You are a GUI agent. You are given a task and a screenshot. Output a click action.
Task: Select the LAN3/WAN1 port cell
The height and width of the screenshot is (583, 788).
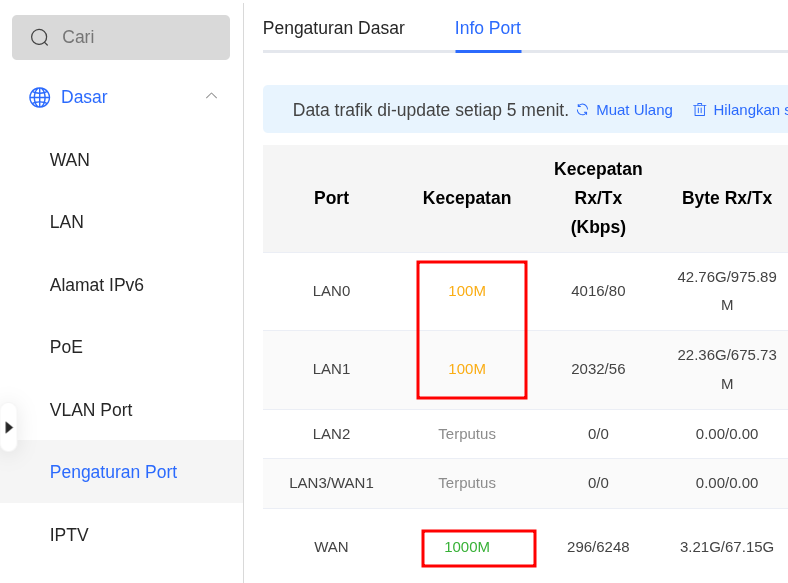click(x=331, y=483)
